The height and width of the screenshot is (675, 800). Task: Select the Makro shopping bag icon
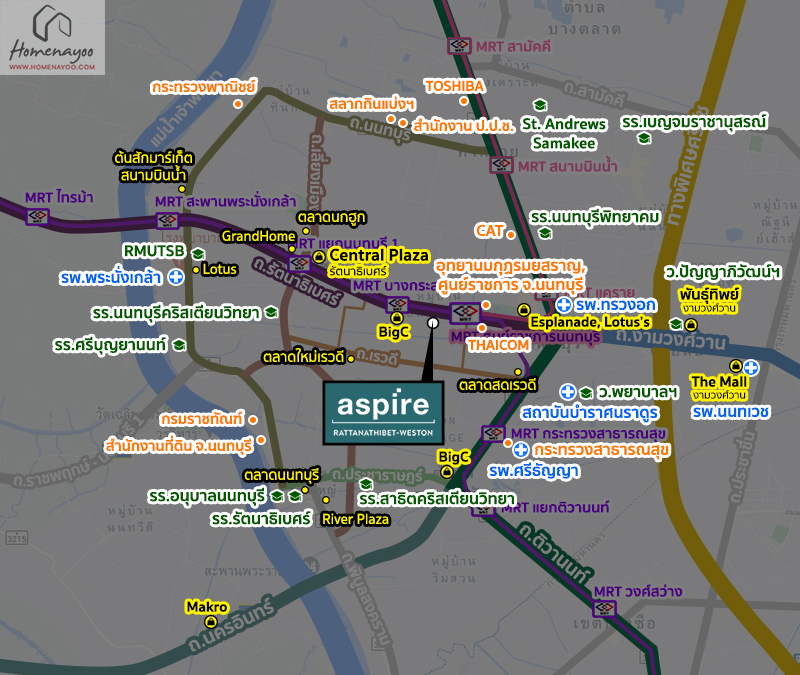point(210,622)
